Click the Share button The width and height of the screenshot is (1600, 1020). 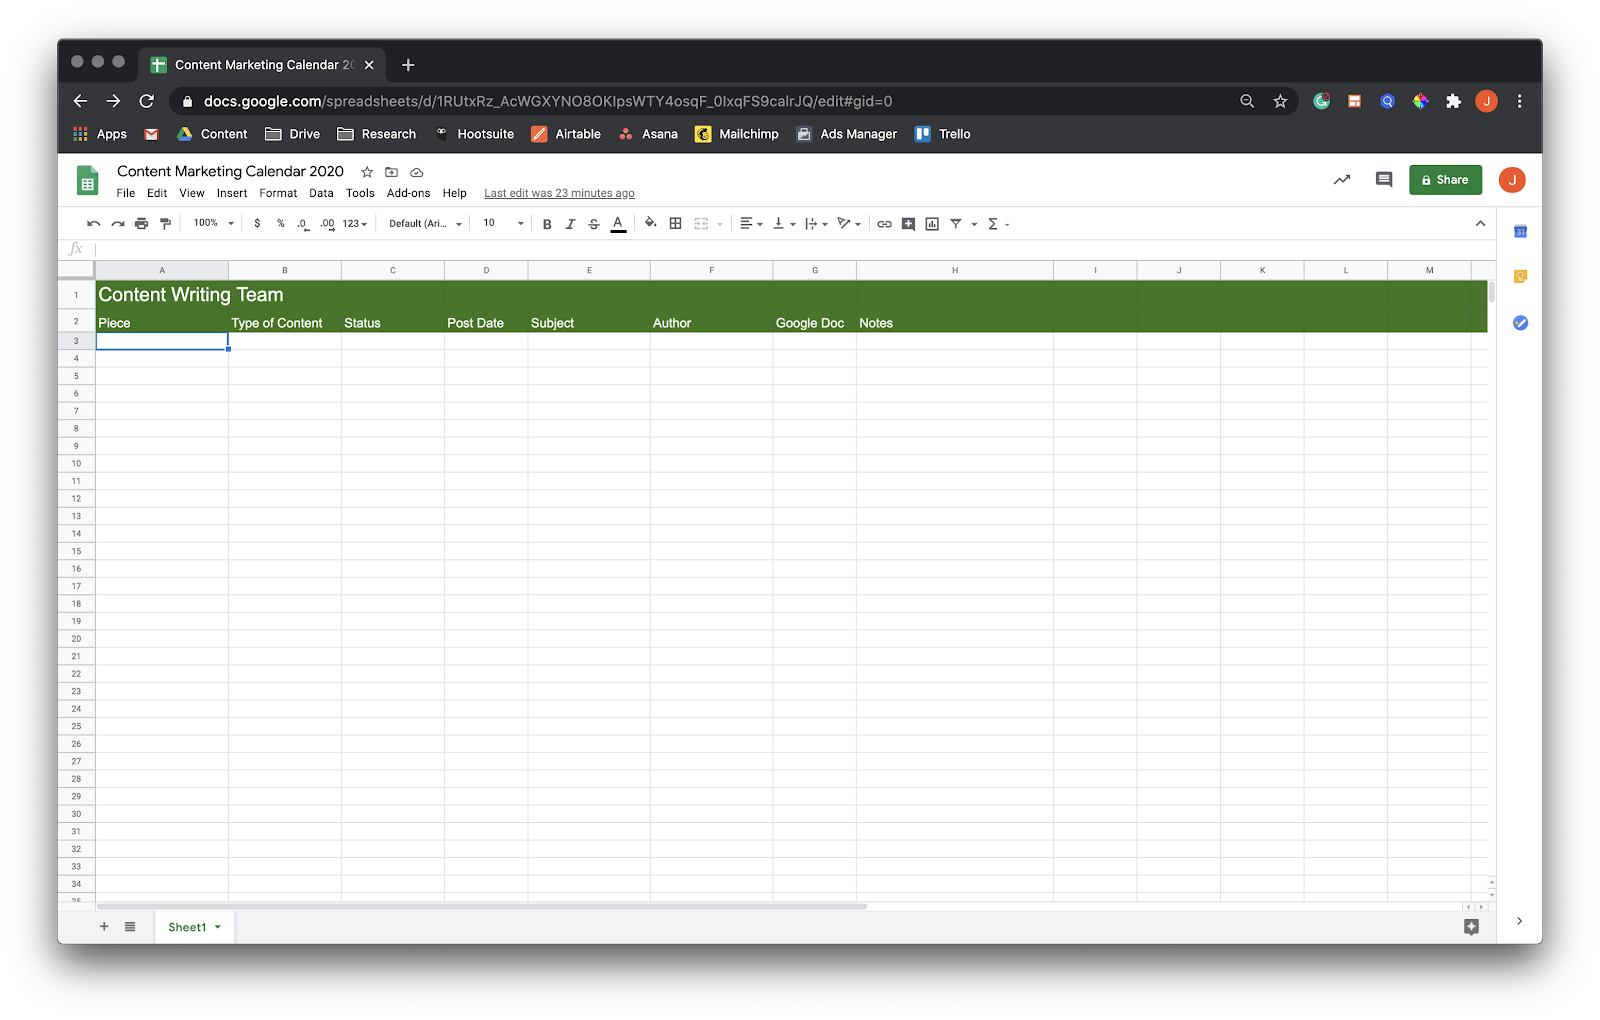pyautogui.click(x=1445, y=180)
